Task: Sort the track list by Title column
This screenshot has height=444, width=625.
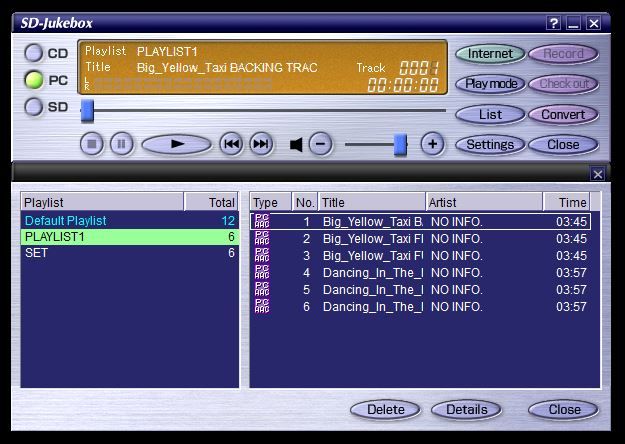Action: tap(371, 202)
